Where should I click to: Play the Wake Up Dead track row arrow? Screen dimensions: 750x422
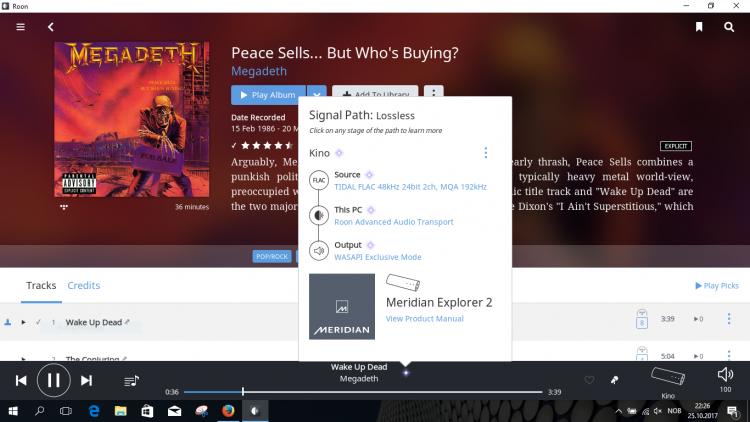tap(23, 322)
